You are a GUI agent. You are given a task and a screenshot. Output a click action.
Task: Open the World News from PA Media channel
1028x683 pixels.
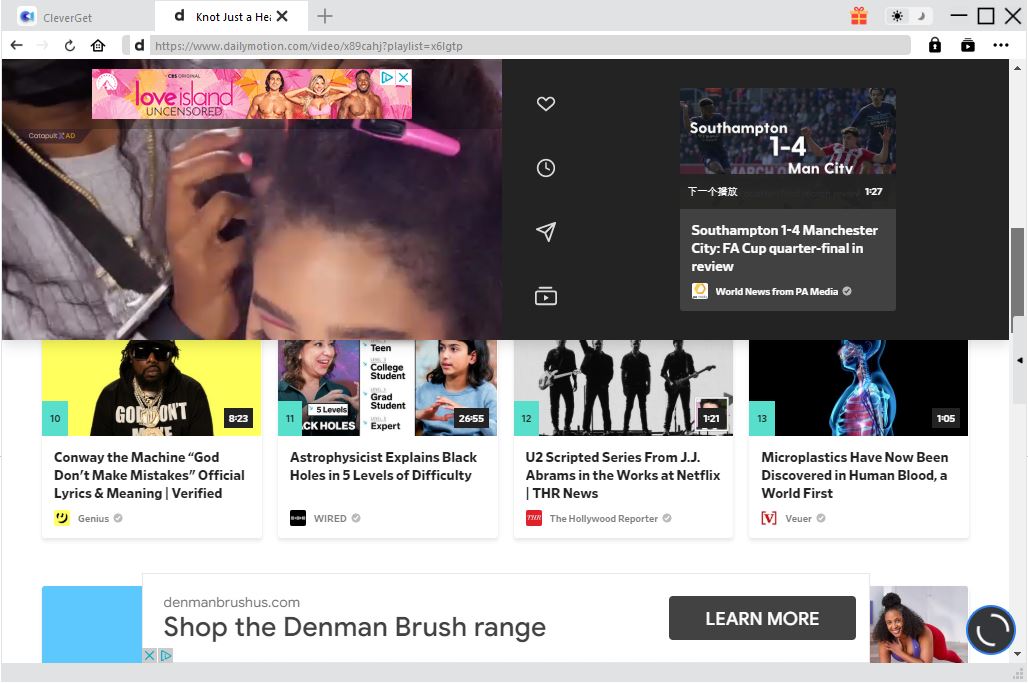780,291
